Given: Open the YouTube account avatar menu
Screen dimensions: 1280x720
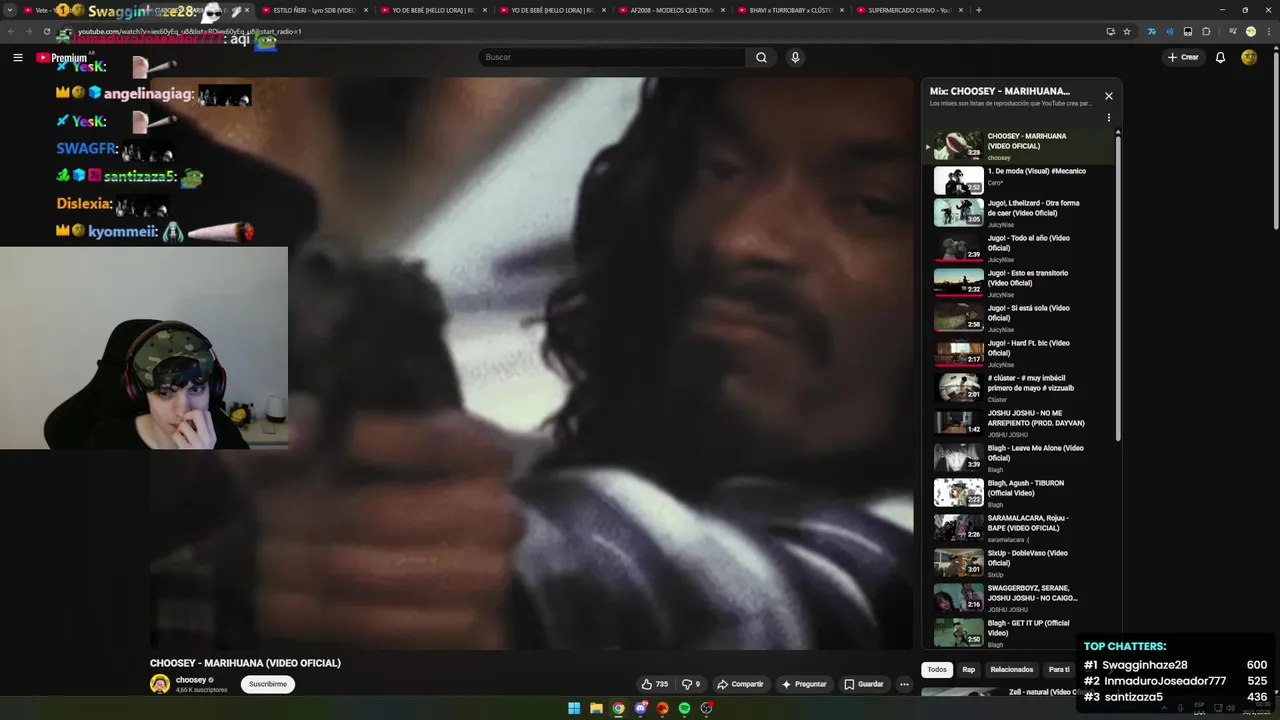Looking at the screenshot, I should (1249, 57).
